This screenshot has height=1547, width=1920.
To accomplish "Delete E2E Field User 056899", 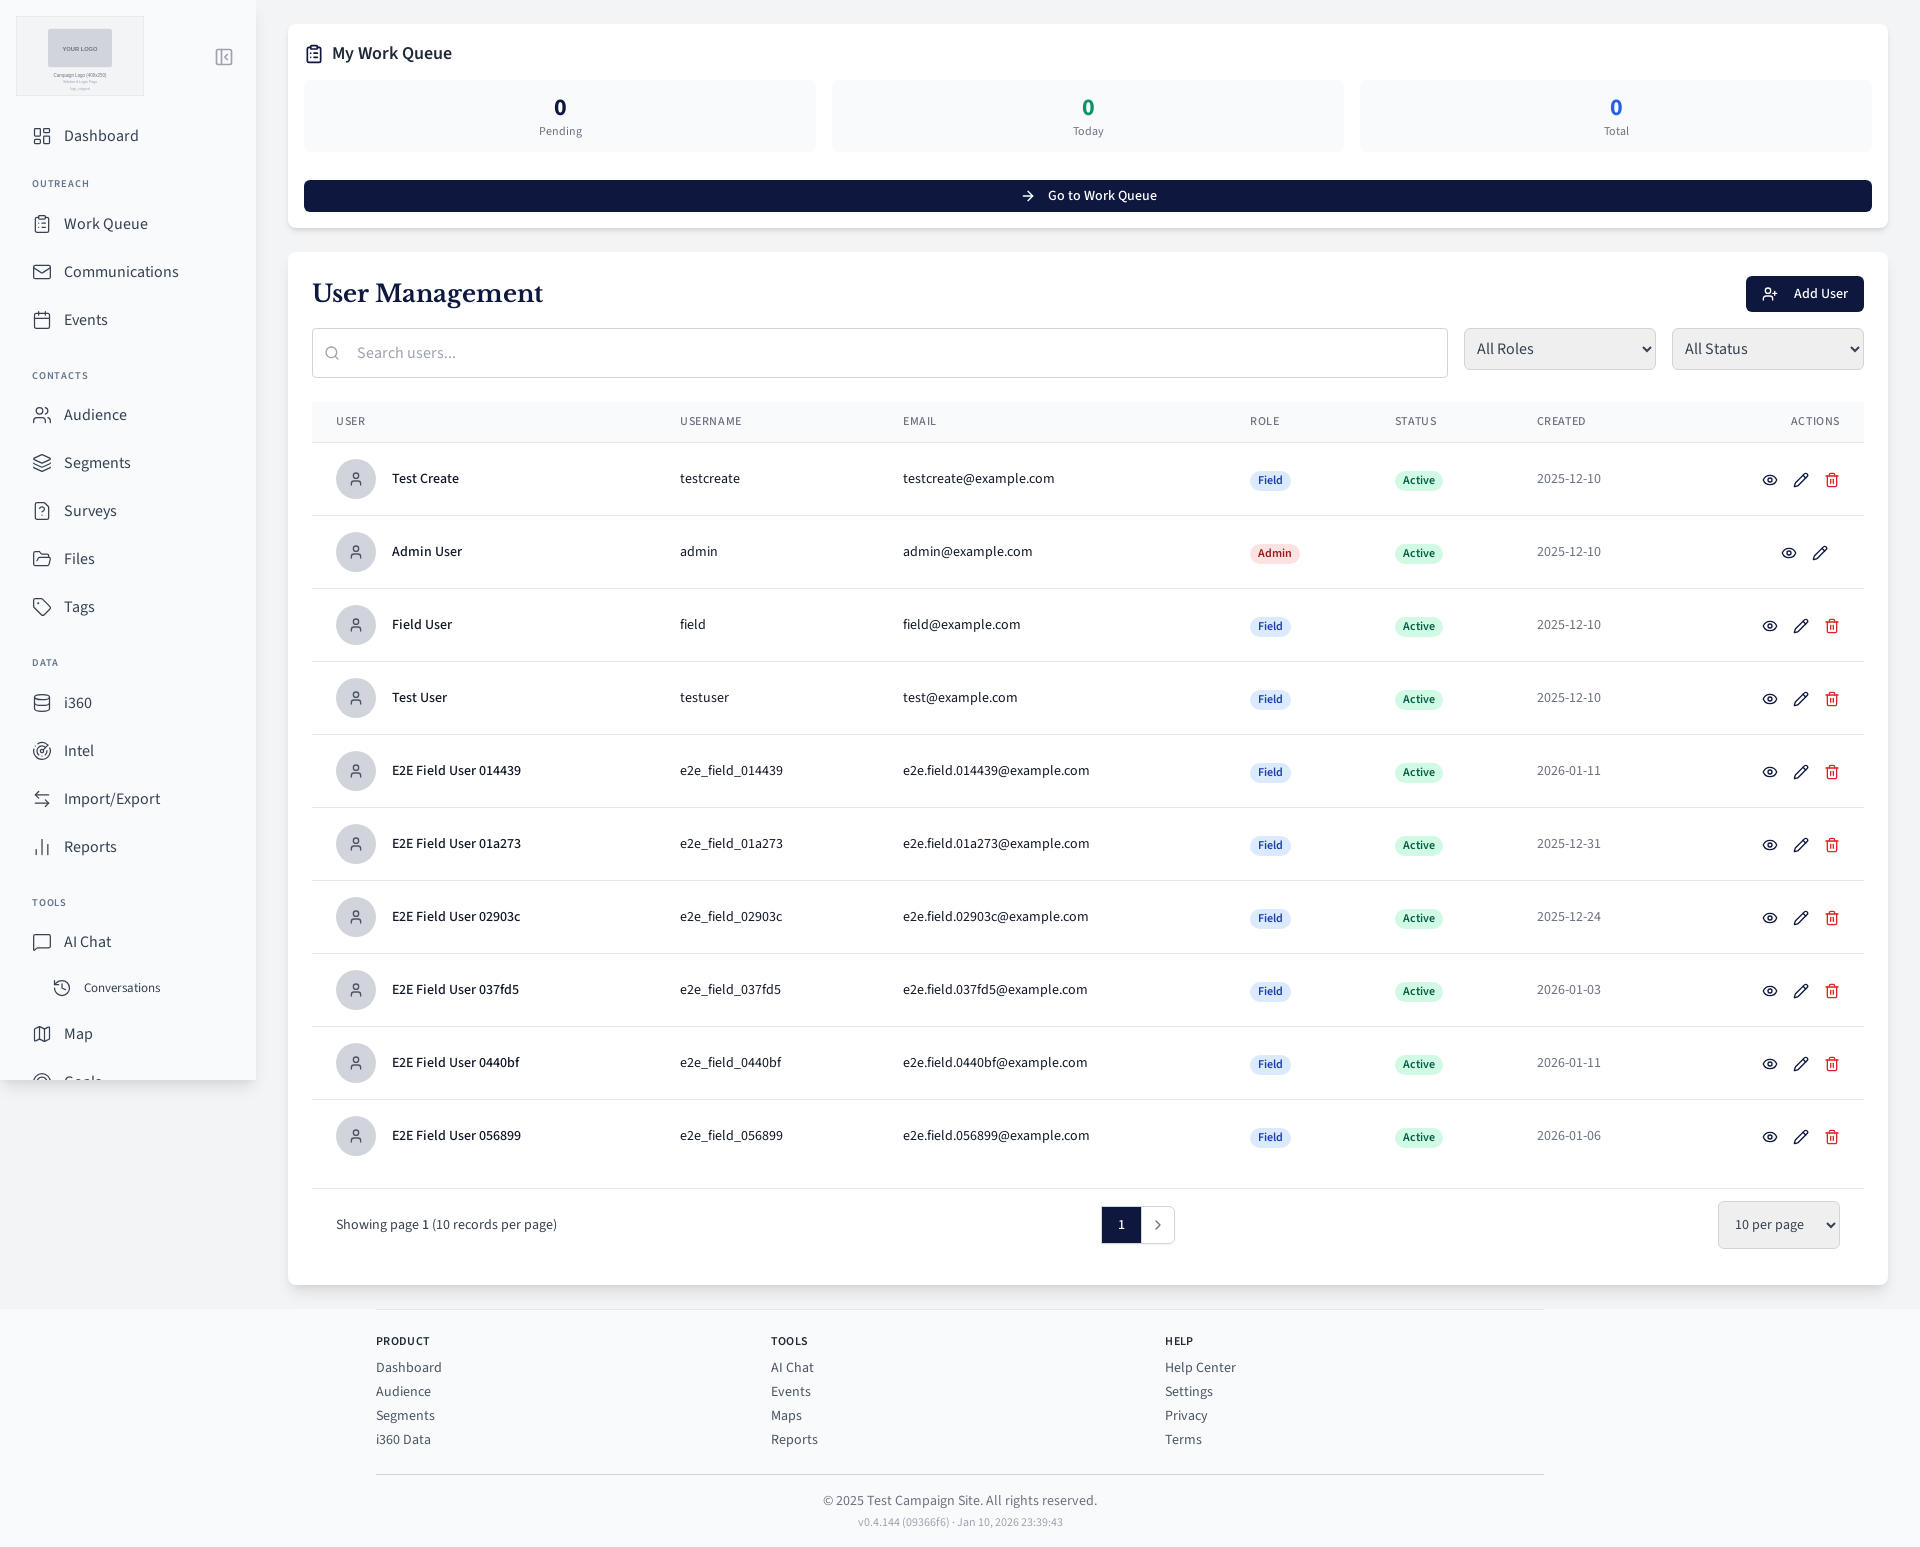I will (x=1832, y=1137).
